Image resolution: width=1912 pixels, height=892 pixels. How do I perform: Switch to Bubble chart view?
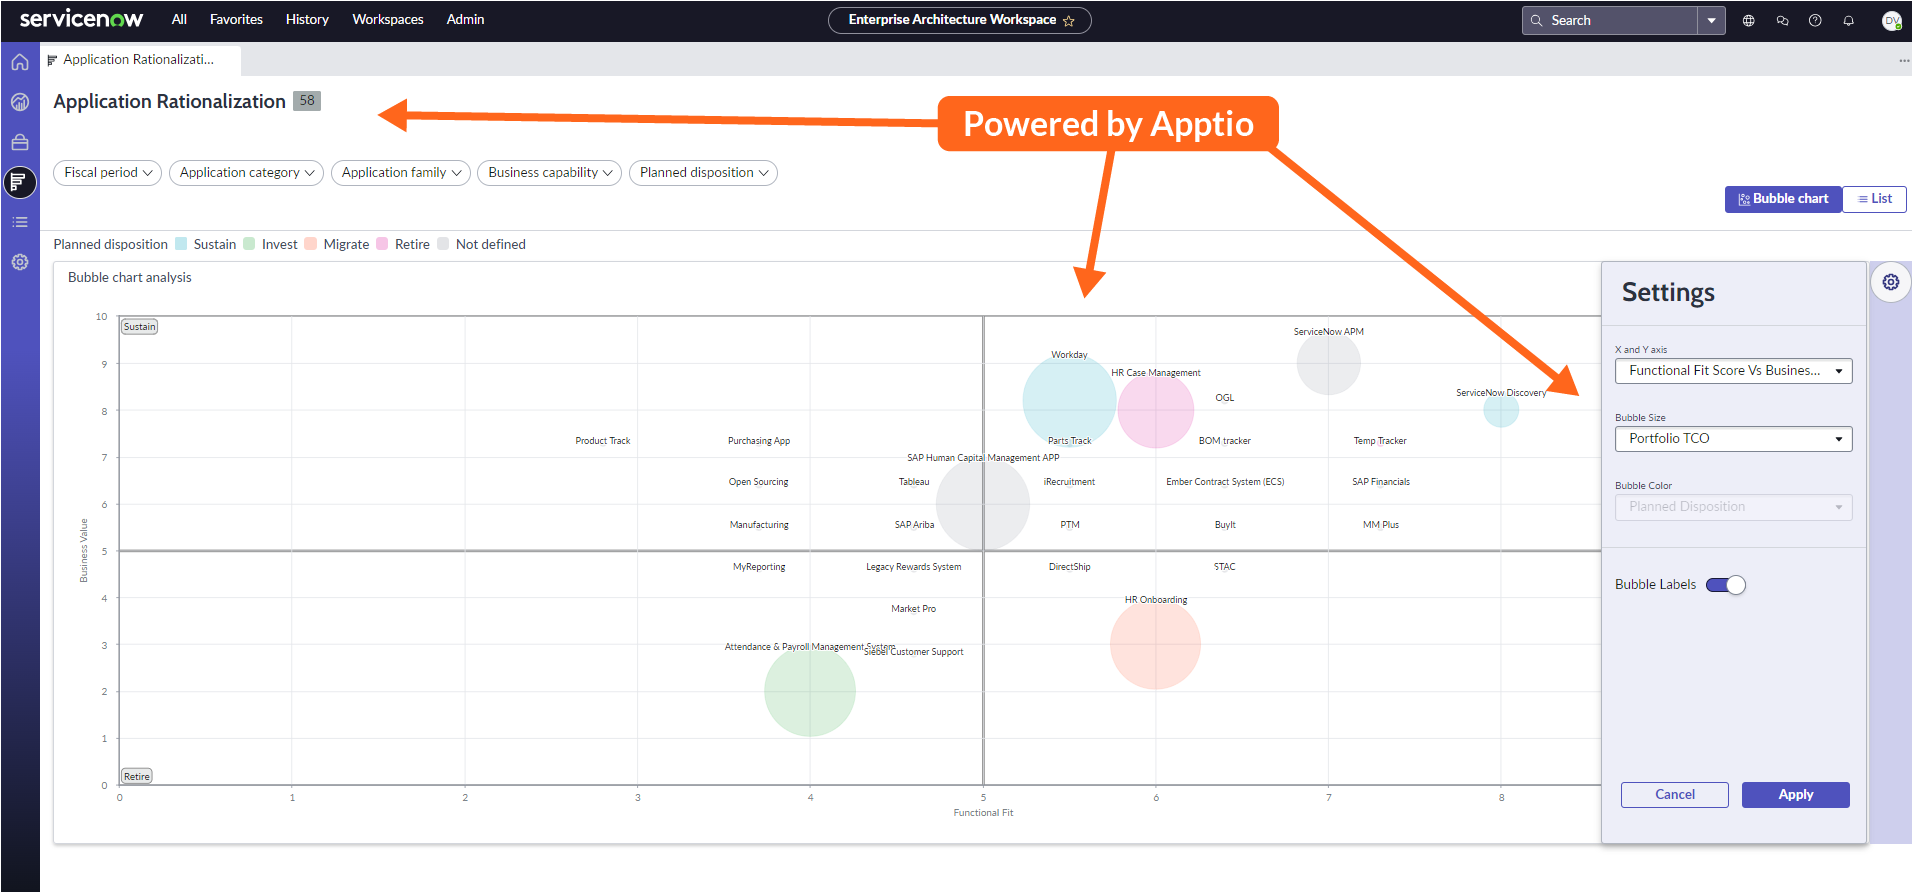pyautogui.click(x=1783, y=199)
